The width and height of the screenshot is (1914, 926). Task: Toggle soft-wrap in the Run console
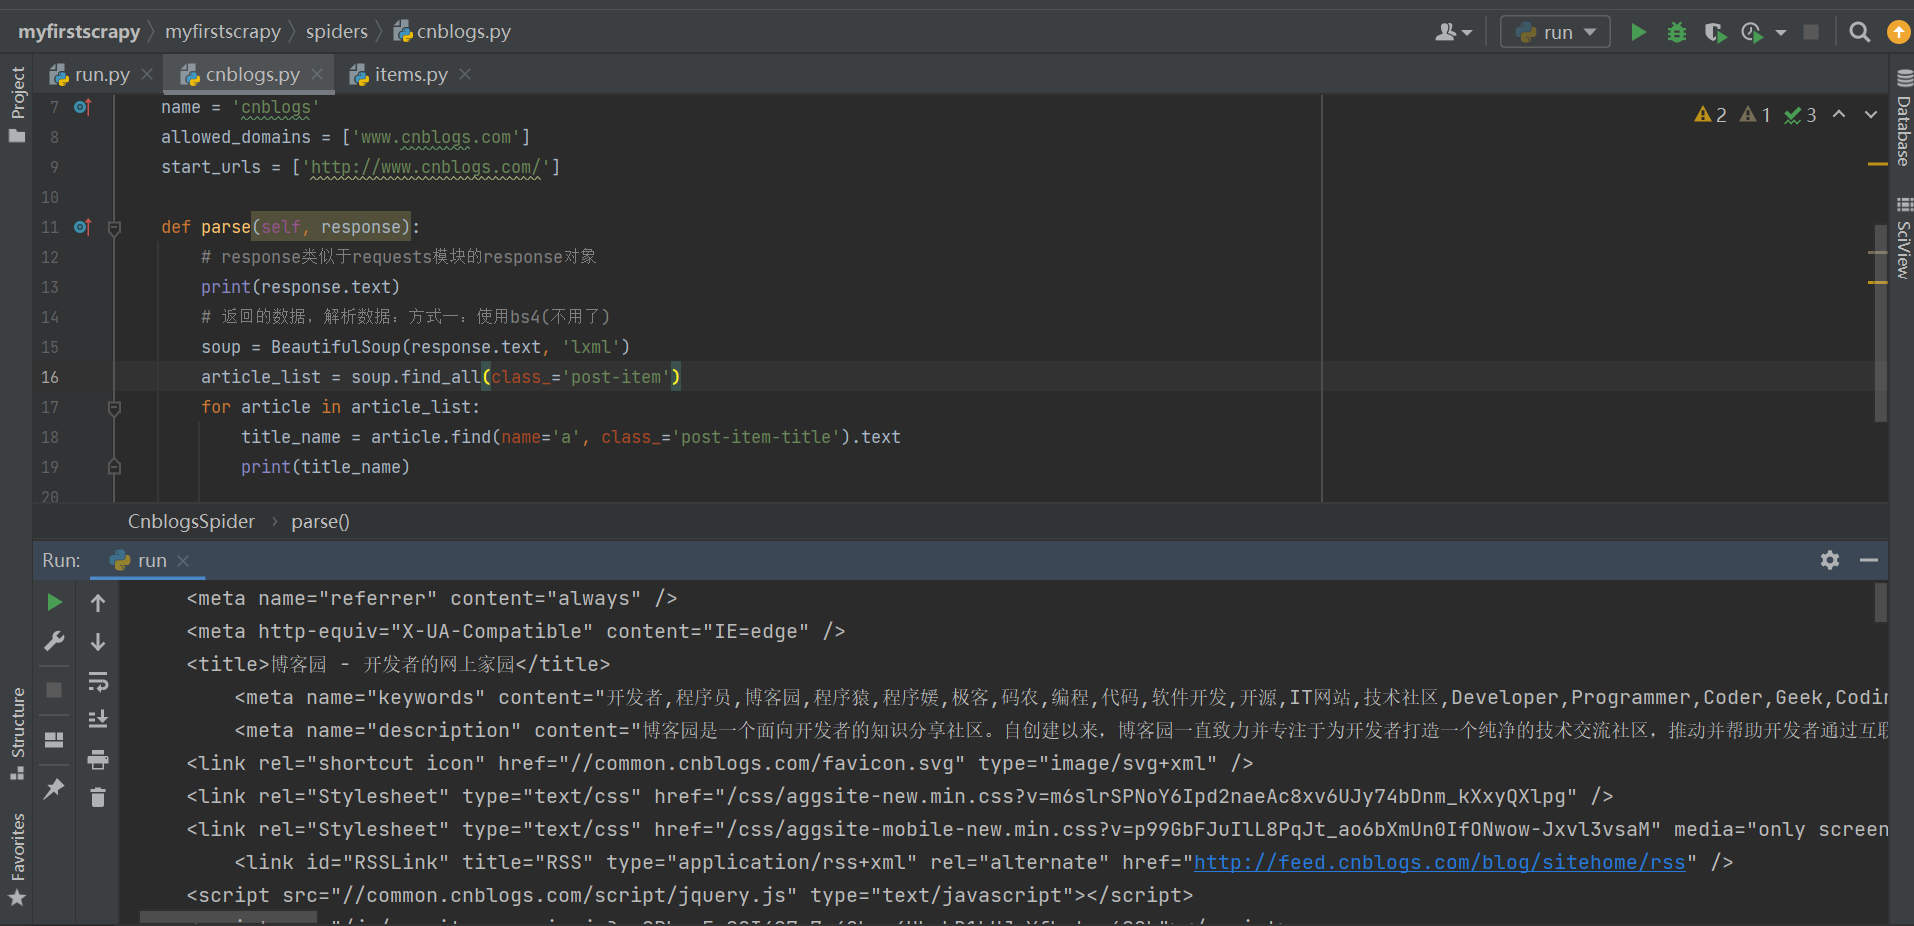[x=98, y=682]
